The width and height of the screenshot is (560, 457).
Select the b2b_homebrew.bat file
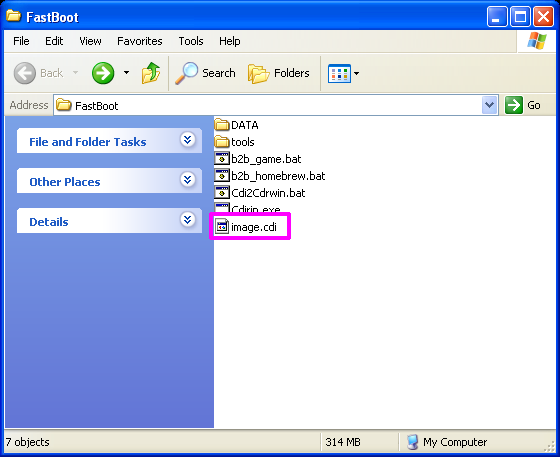click(x=270, y=176)
